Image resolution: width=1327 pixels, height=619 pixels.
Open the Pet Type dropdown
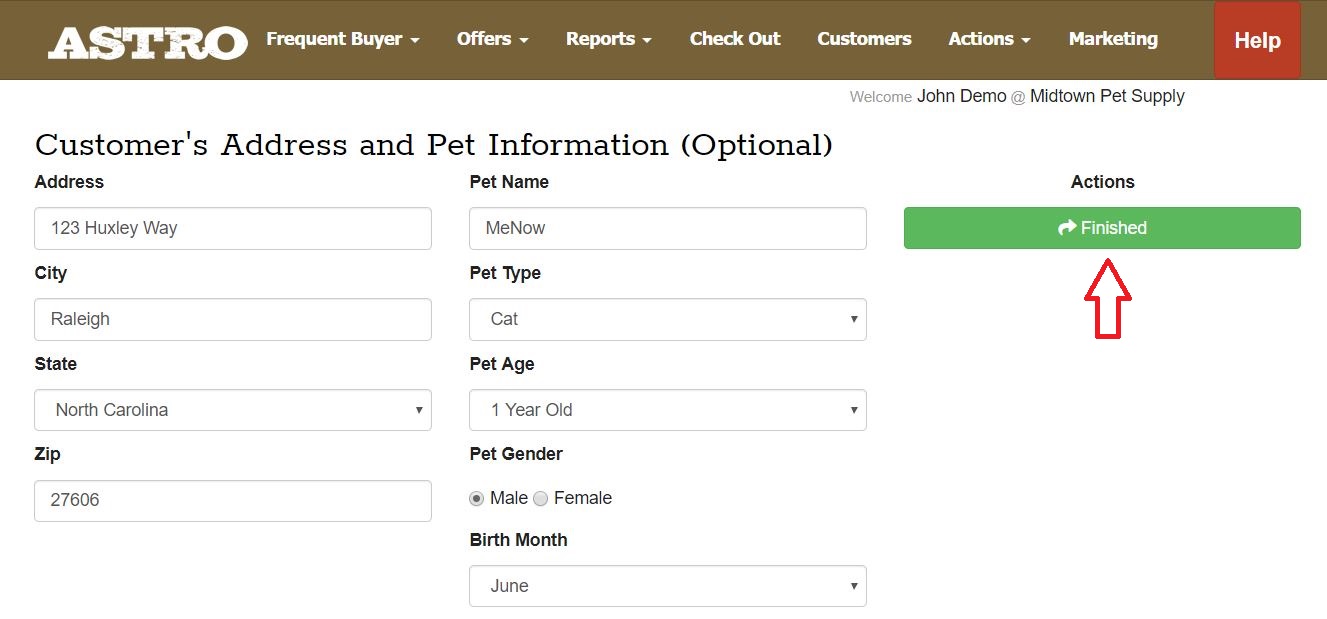click(667, 319)
